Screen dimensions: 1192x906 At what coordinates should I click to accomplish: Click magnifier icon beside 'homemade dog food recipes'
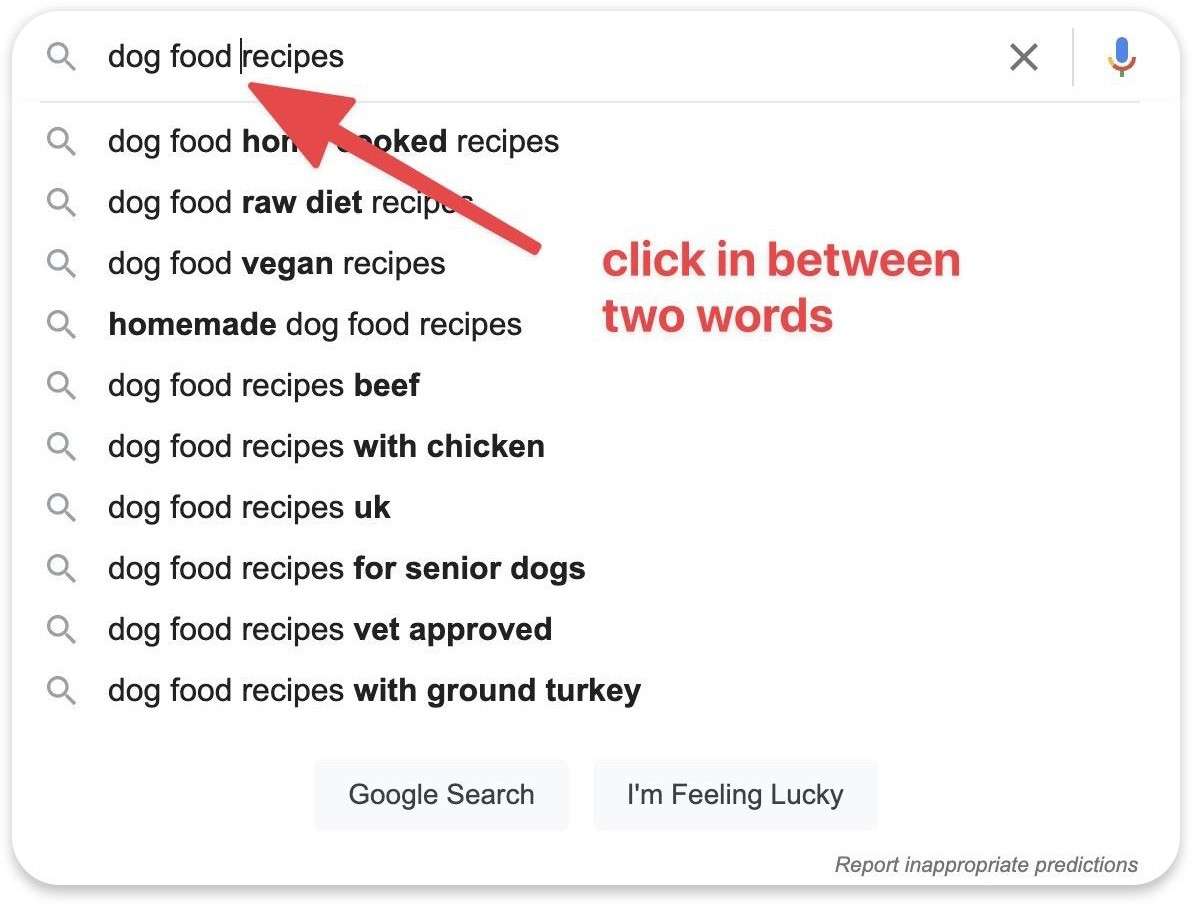click(x=62, y=324)
